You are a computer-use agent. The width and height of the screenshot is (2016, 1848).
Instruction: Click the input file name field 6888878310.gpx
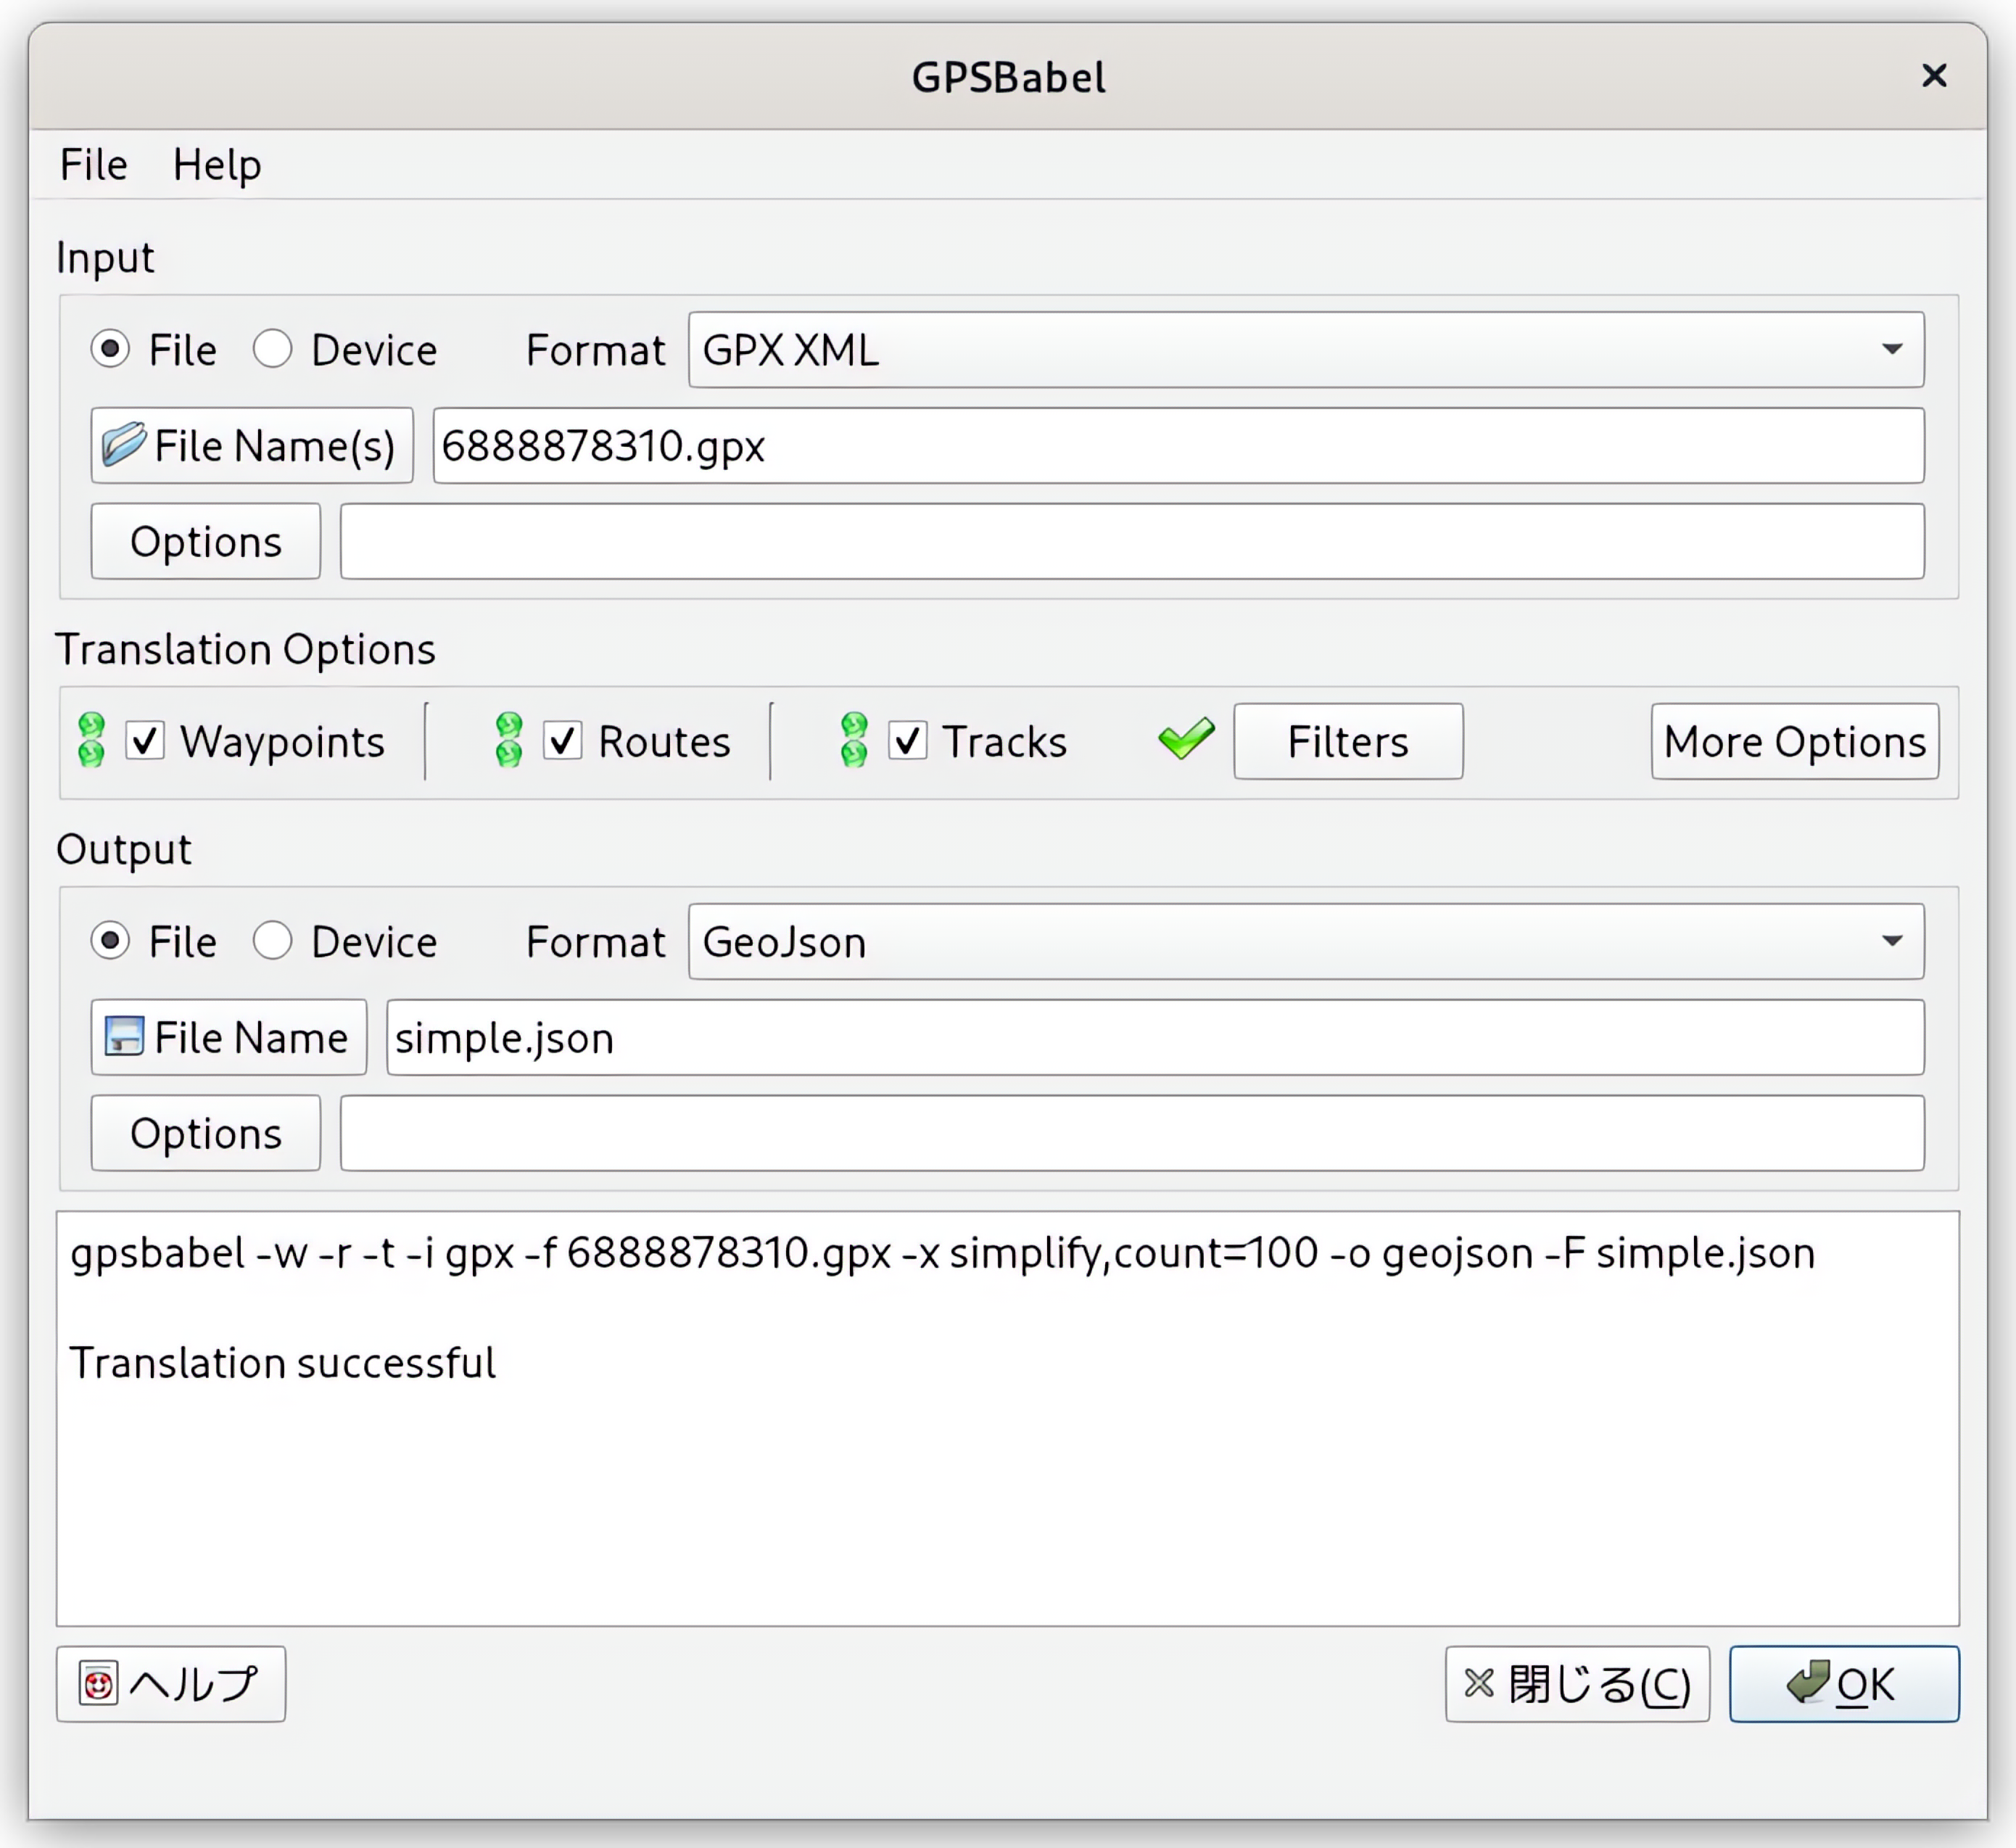tap(1178, 445)
